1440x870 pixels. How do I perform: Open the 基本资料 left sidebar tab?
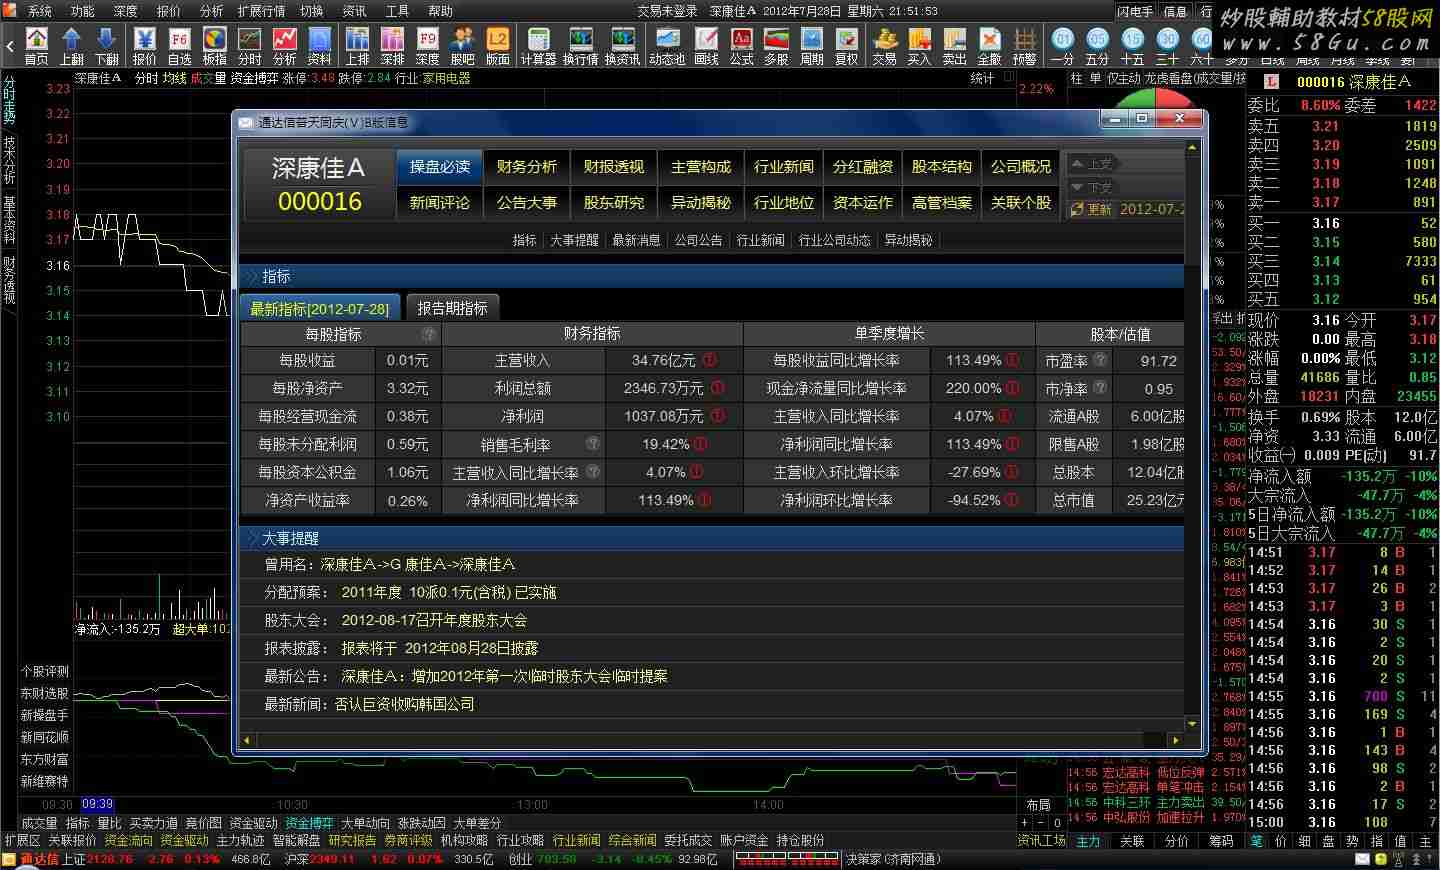tap(9, 220)
